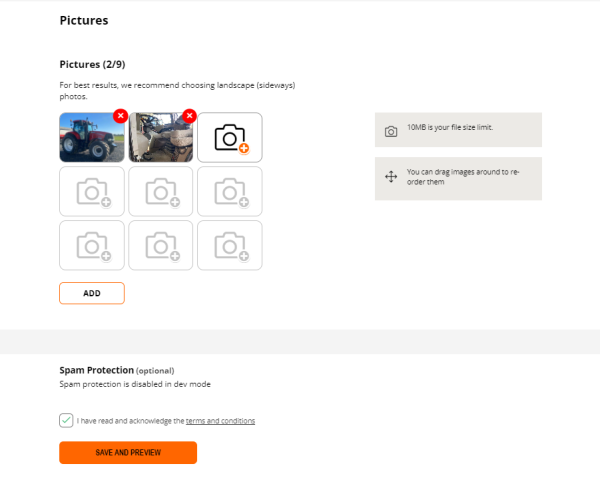The image size is (600, 488).
Task: Select the red tractor thumbnail
Action: (x=90, y=140)
